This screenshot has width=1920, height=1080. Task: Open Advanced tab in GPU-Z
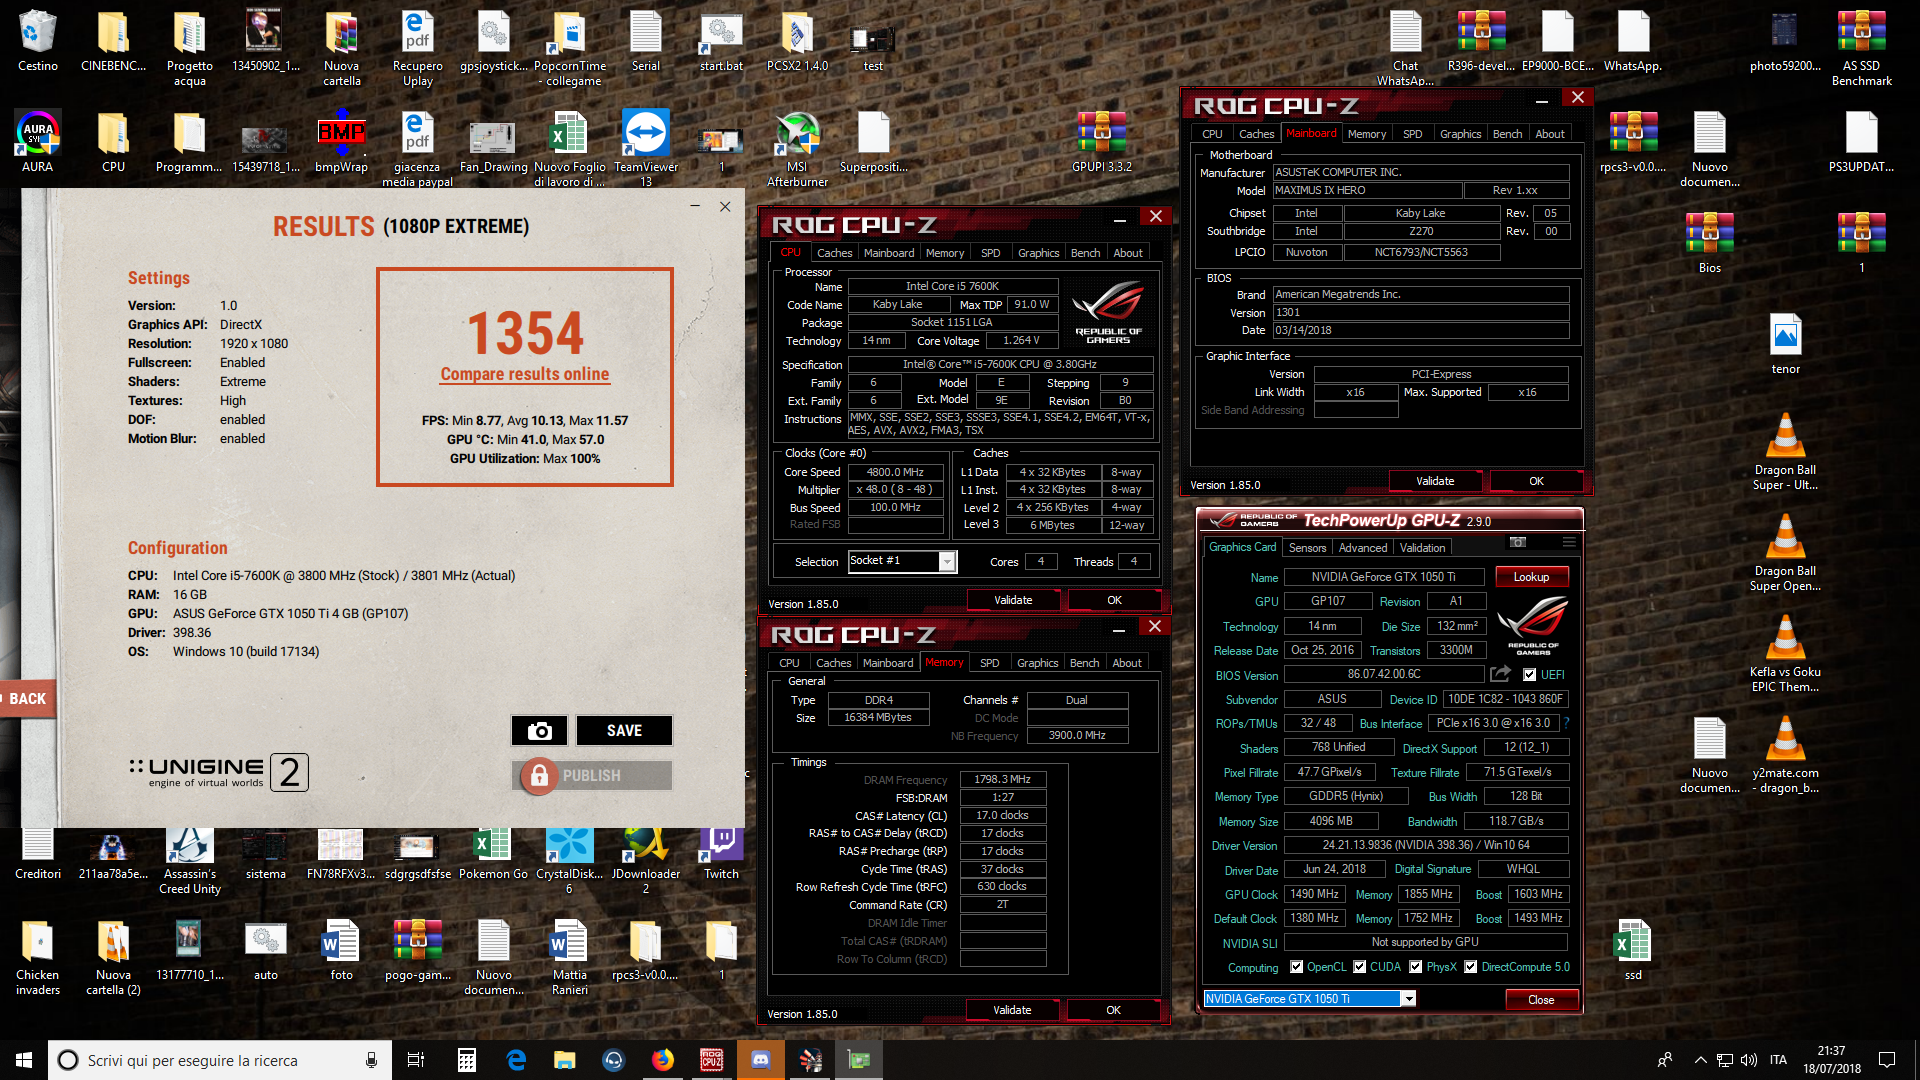click(x=1363, y=548)
